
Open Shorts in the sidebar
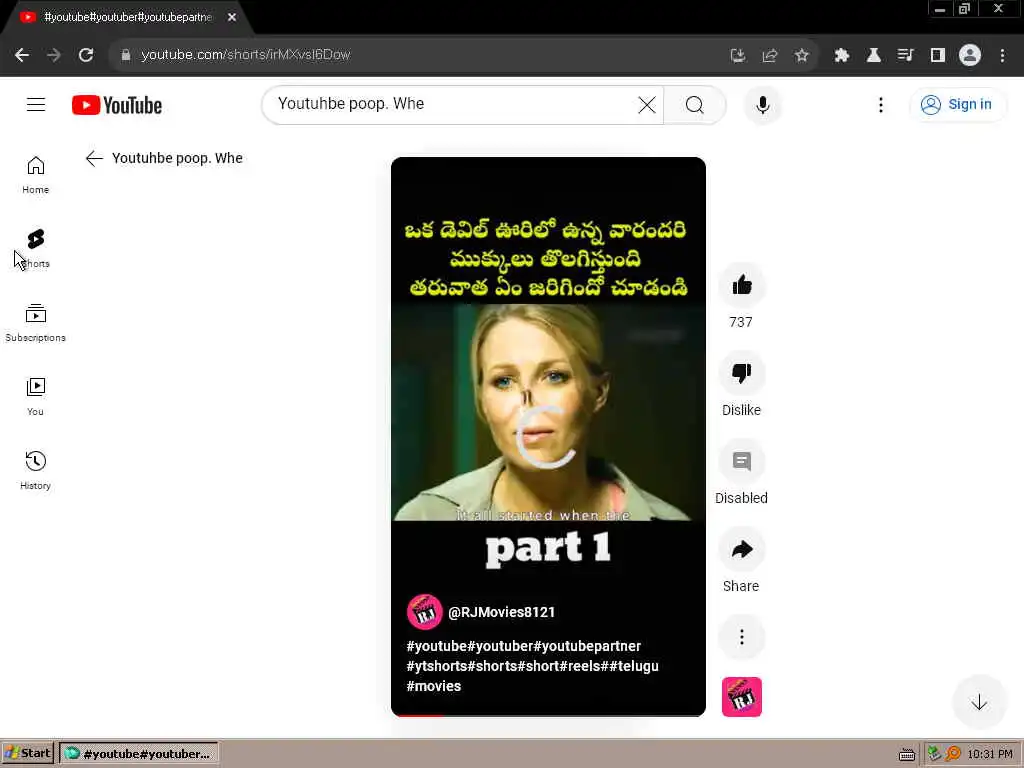click(x=35, y=249)
